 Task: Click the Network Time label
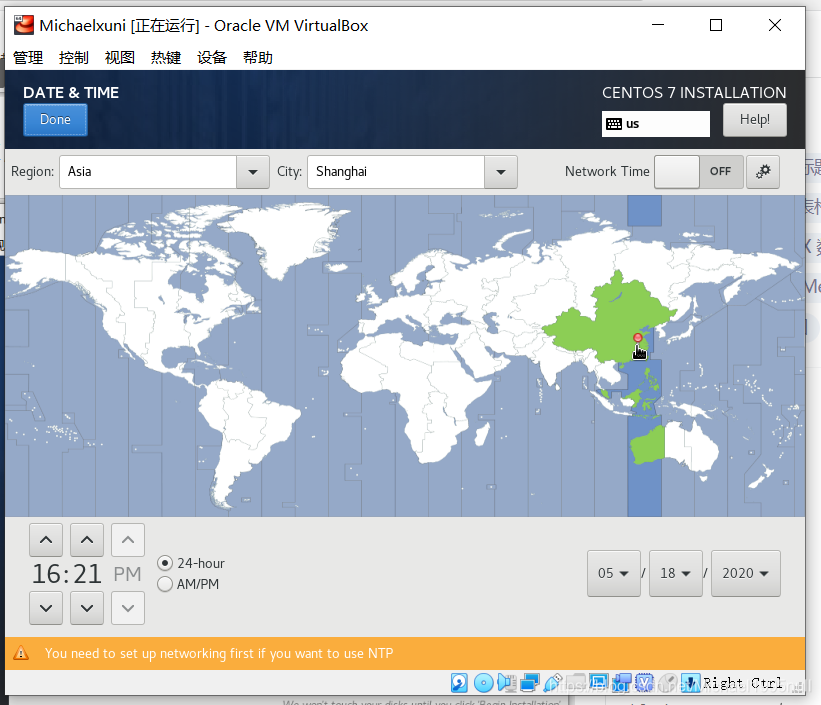tap(607, 171)
